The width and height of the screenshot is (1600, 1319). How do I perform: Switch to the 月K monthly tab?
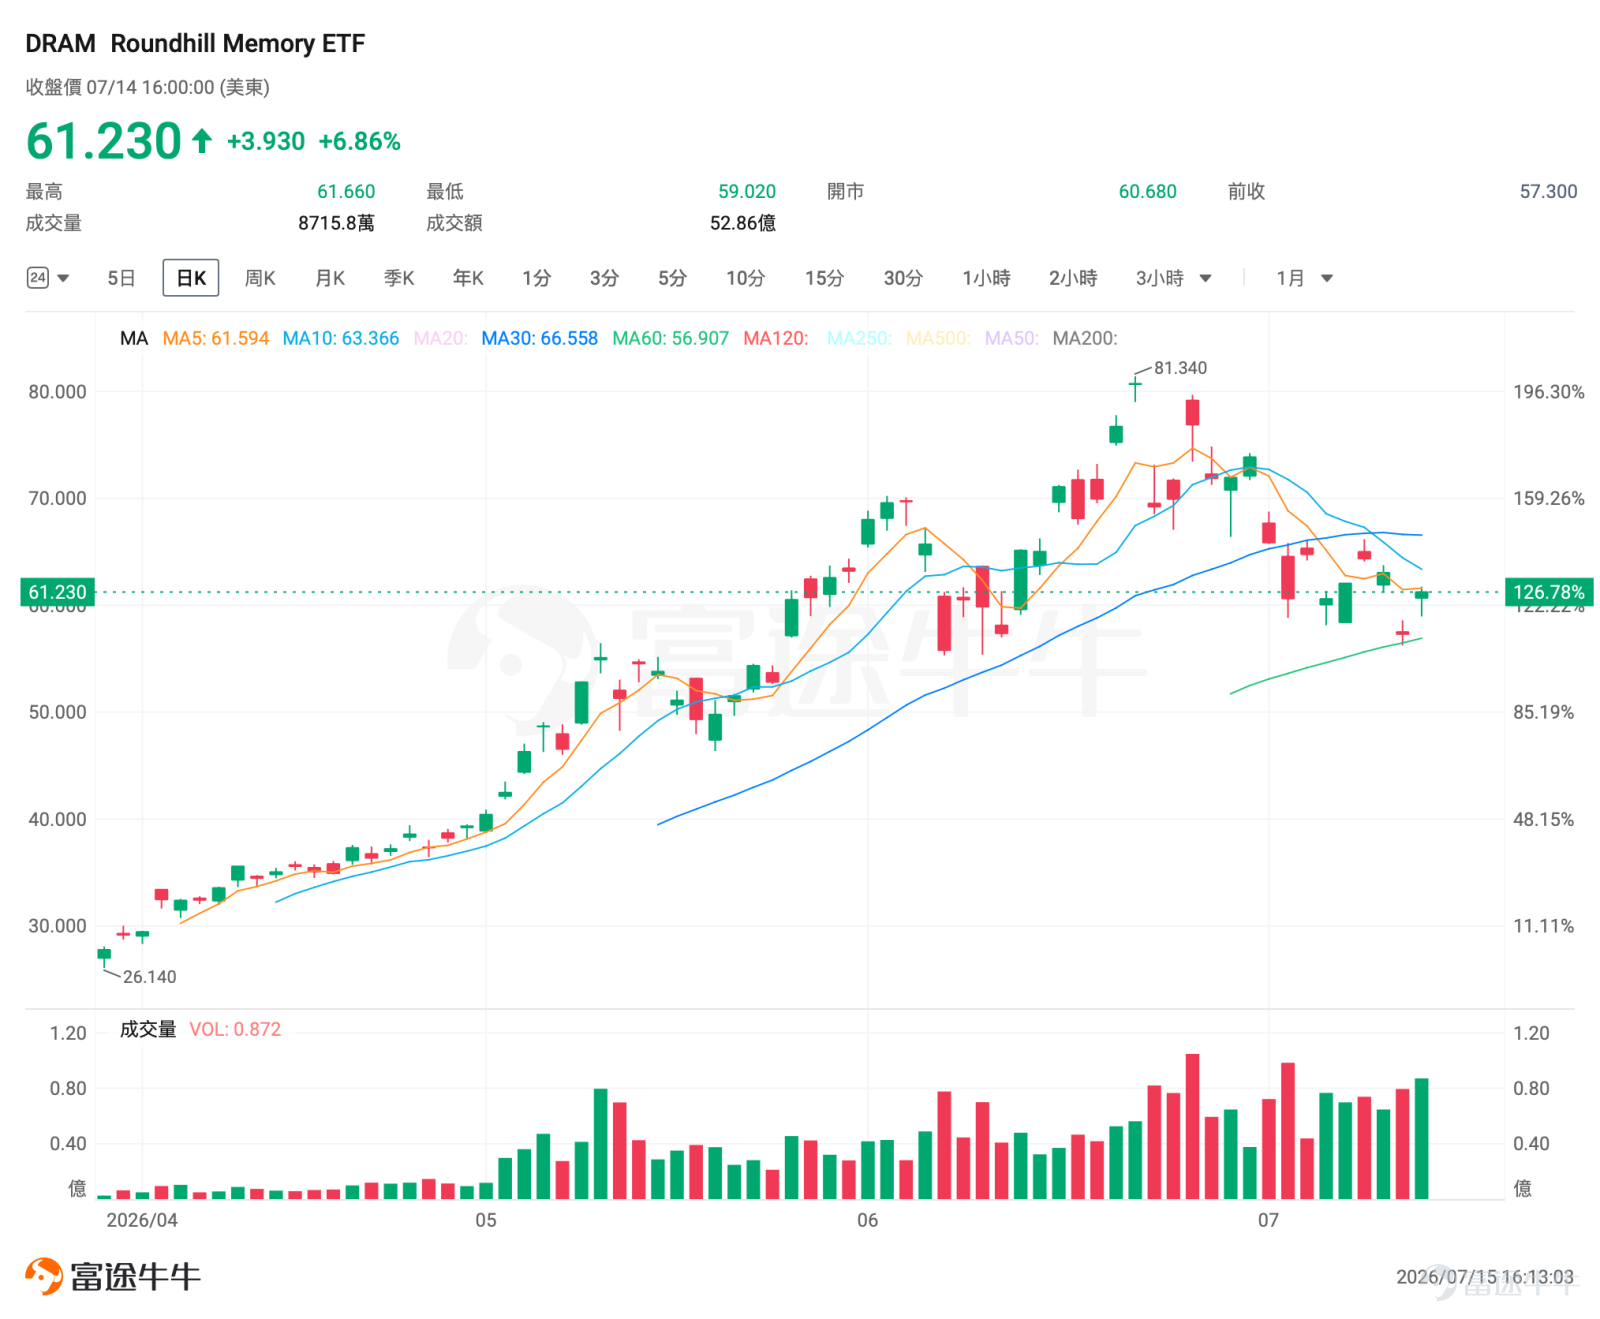pos(330,278)
